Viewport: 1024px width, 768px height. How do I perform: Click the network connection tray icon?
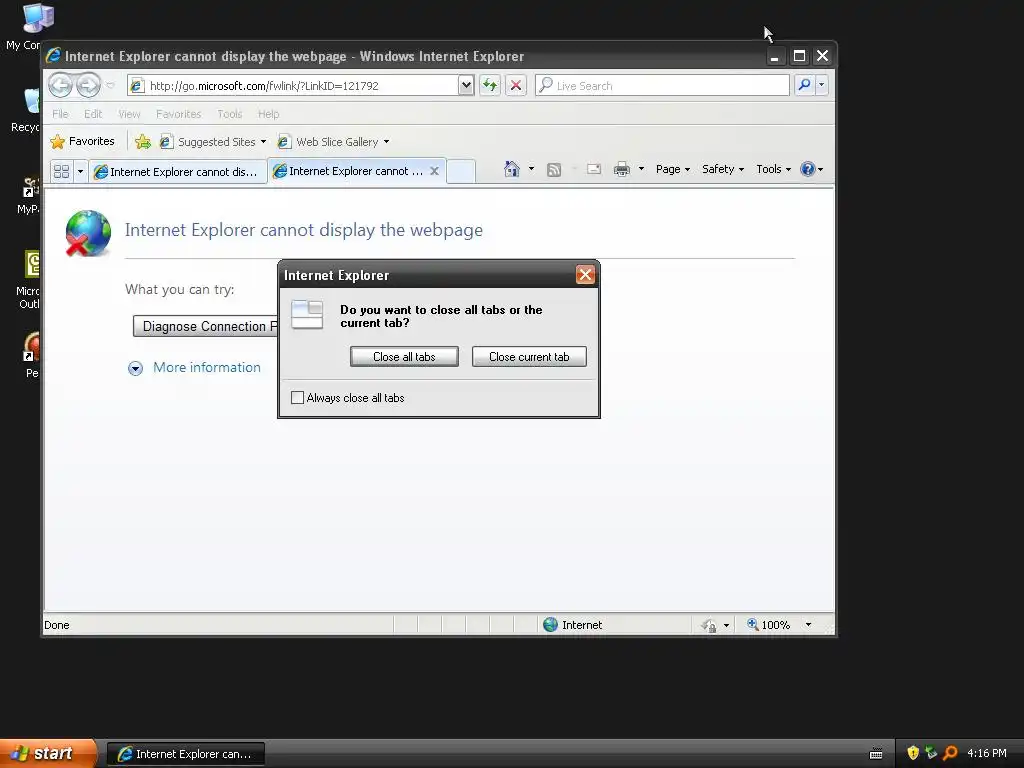pyautogui.click(x=931, y=753)
